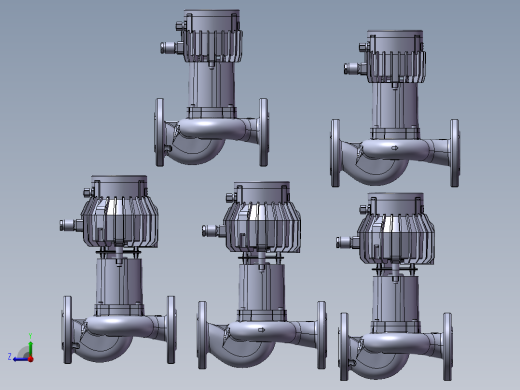Select the lower-right pump's finned fan shroud
The width and height of the screenshot is (520, 390).
(396, 238)
